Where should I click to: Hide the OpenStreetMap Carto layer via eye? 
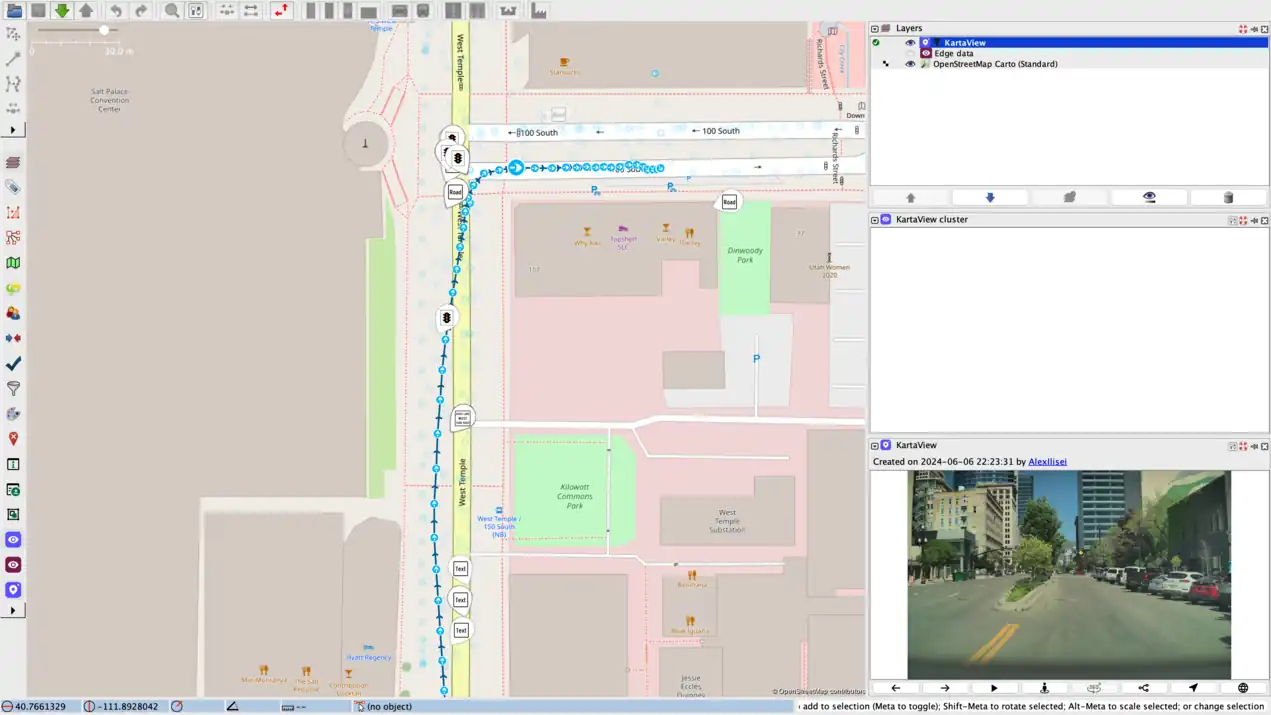910,64
